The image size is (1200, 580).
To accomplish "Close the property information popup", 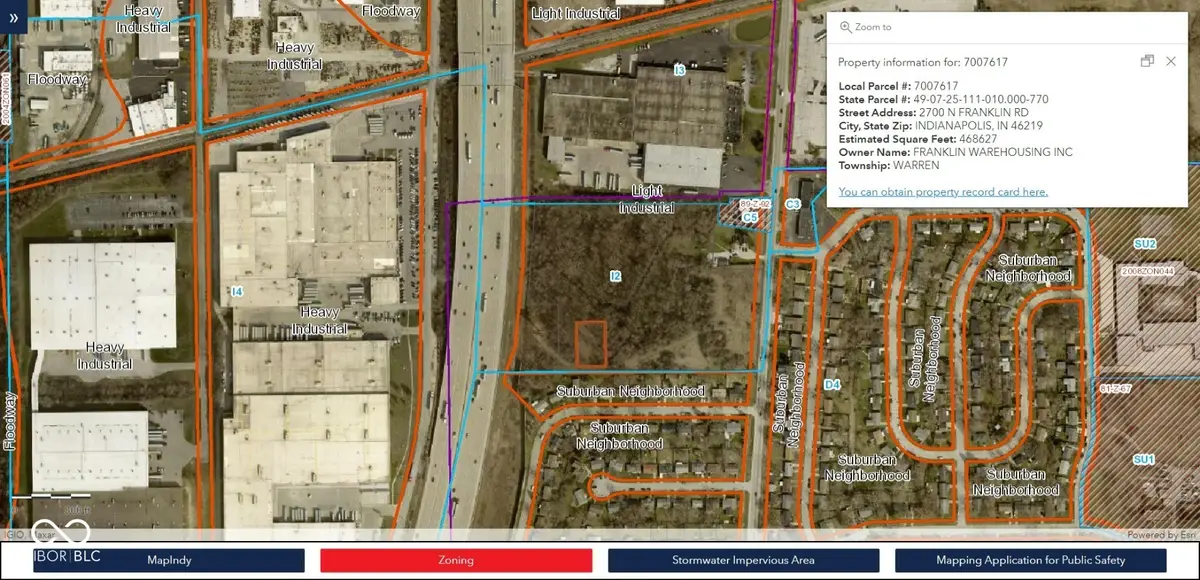I will coord(1171,62).
